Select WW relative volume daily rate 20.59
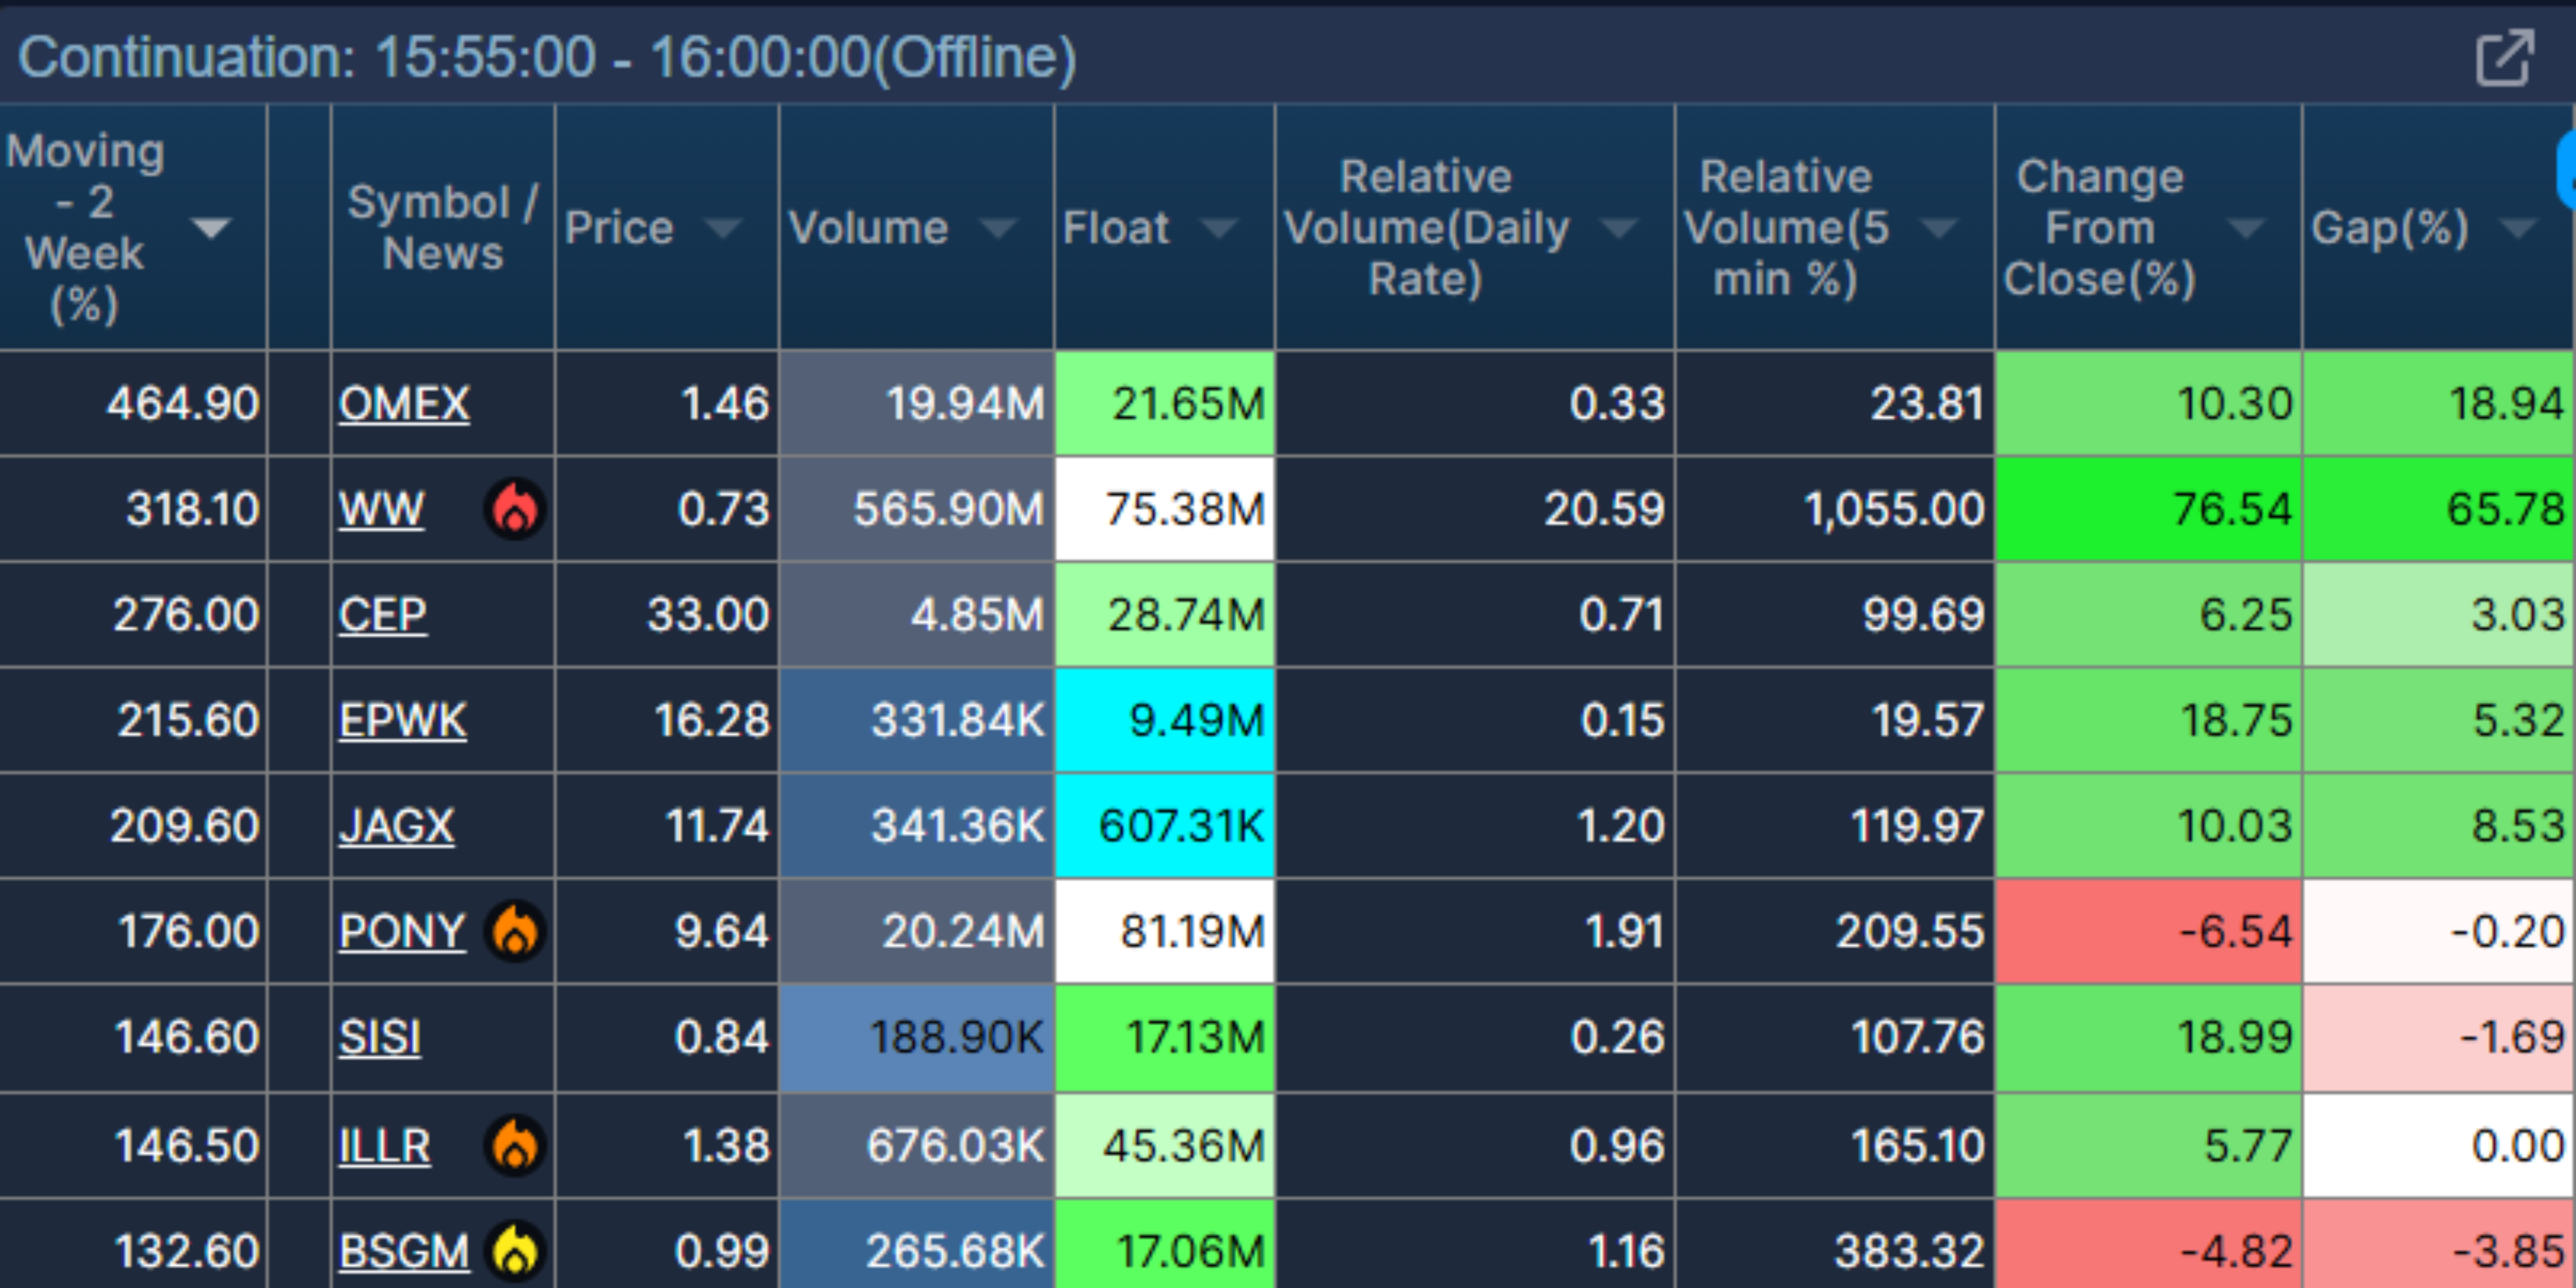This screenshot has width=2576, height=1288. pos(1475,509)
